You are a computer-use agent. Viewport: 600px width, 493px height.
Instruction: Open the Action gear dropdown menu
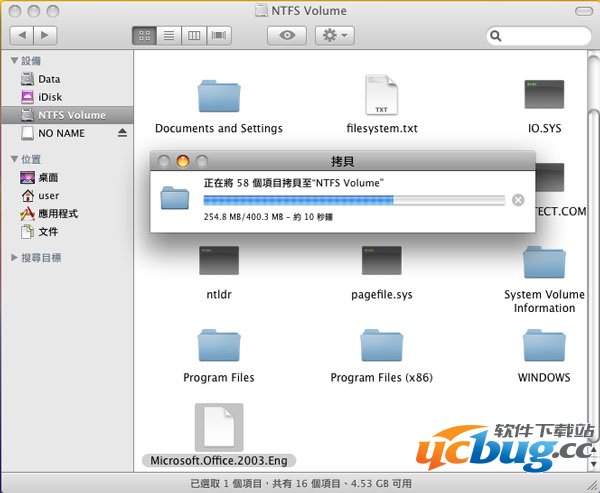pos(334,35)
